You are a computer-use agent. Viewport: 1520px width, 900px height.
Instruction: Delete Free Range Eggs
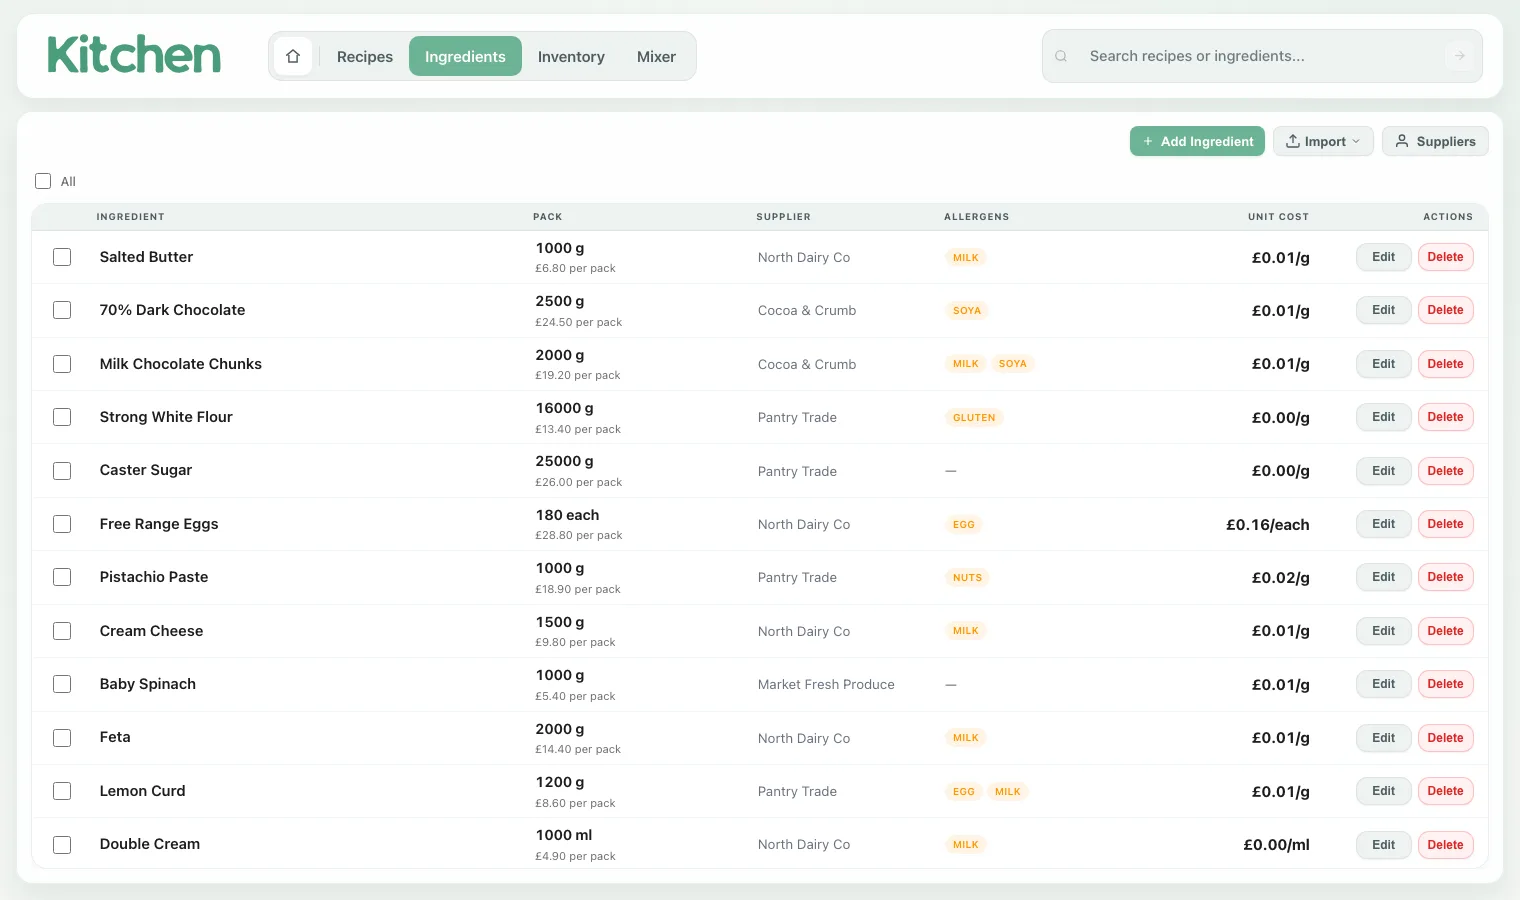[x=1445, y=524]
